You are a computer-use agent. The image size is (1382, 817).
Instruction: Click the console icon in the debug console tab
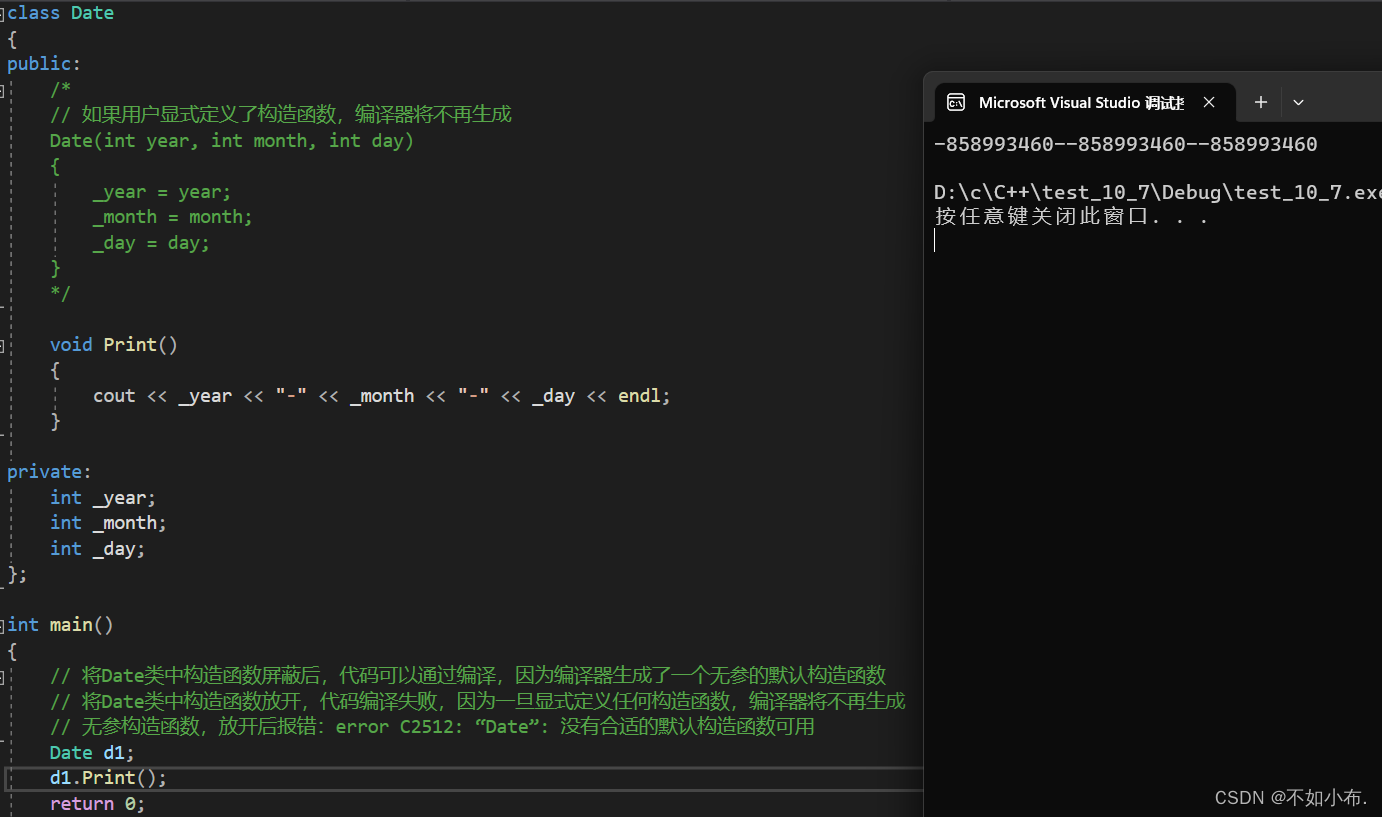tap(956, 102)
